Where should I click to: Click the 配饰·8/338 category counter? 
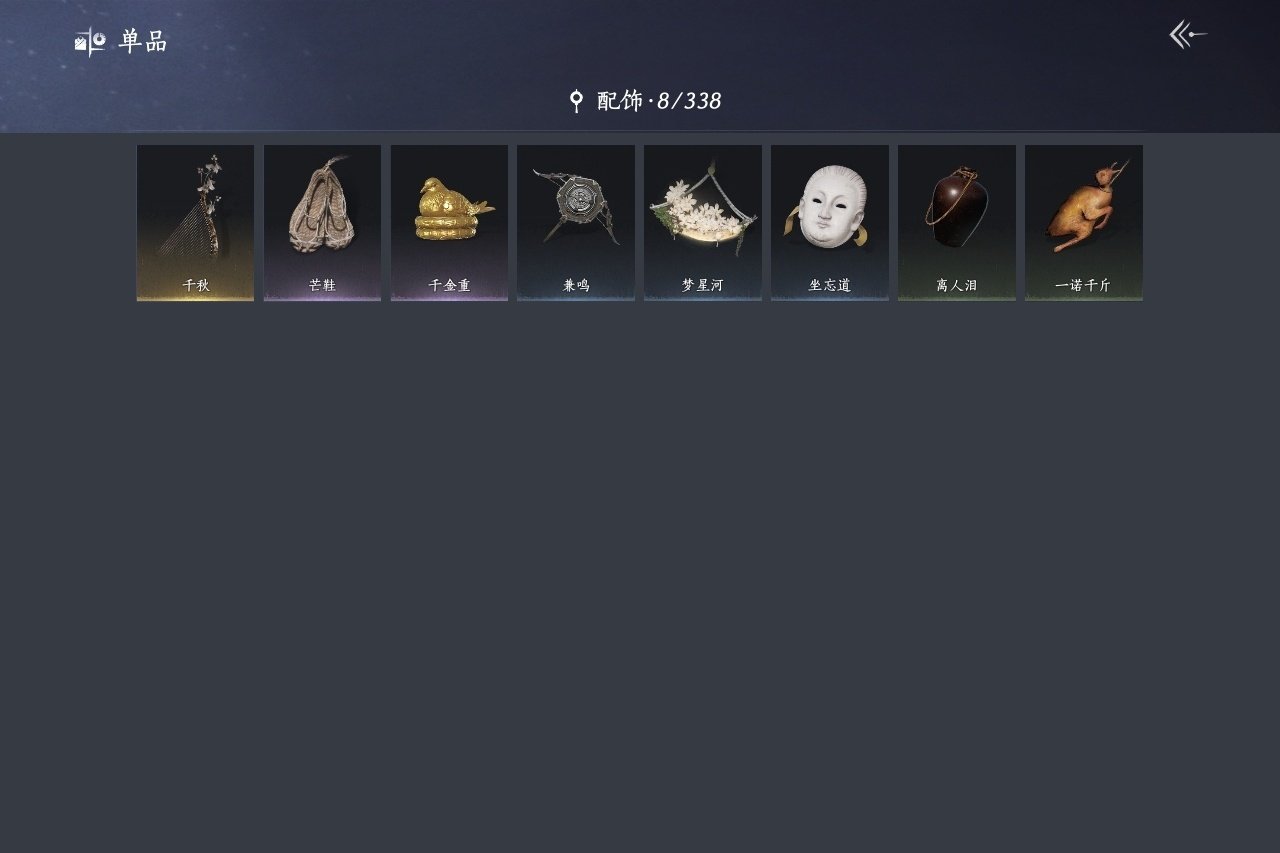pos(659,101)
